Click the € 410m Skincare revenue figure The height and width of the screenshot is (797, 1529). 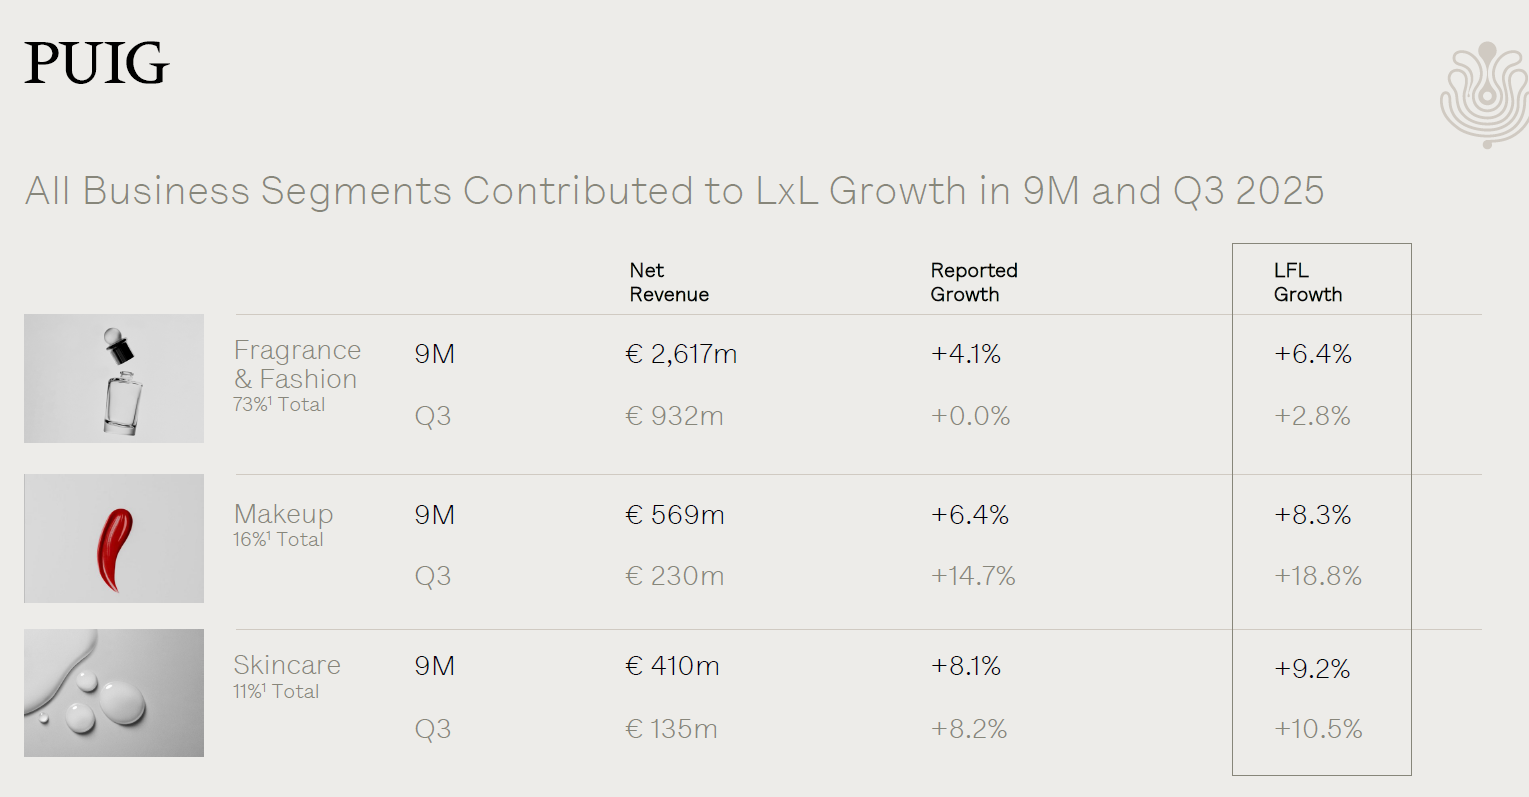[x=672, y=666]
